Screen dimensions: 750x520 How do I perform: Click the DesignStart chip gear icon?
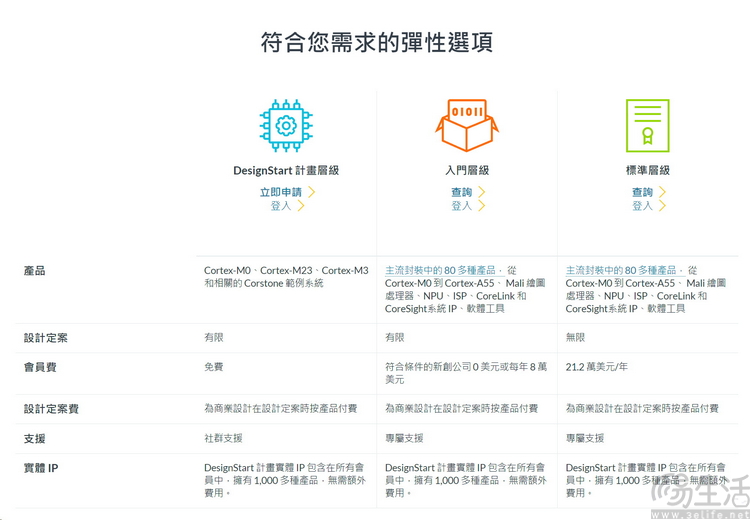286,126
